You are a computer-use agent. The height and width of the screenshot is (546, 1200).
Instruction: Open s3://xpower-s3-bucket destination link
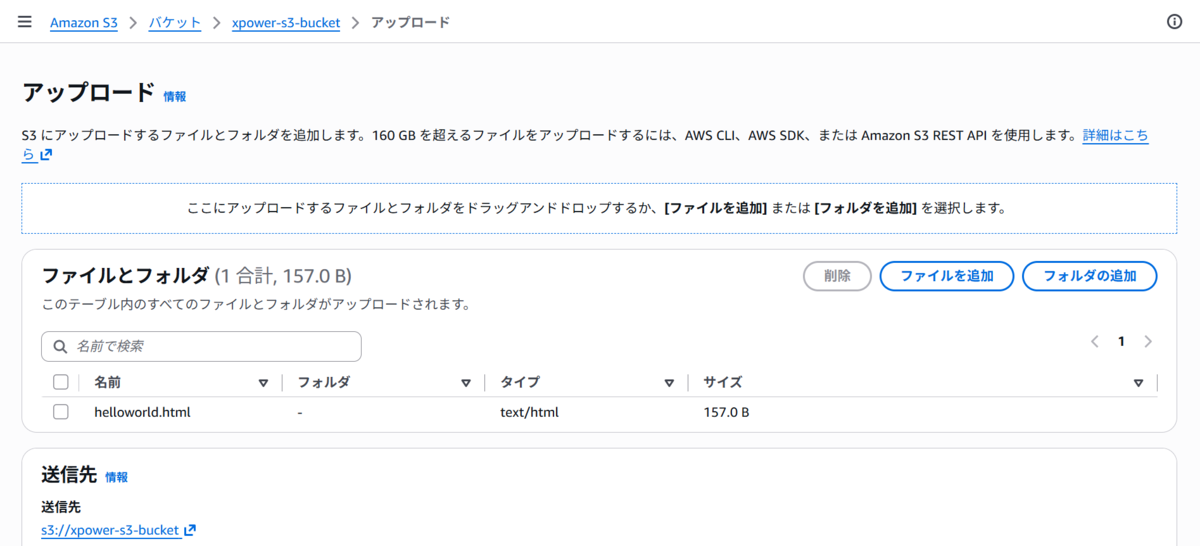click(x=110, y=530)
